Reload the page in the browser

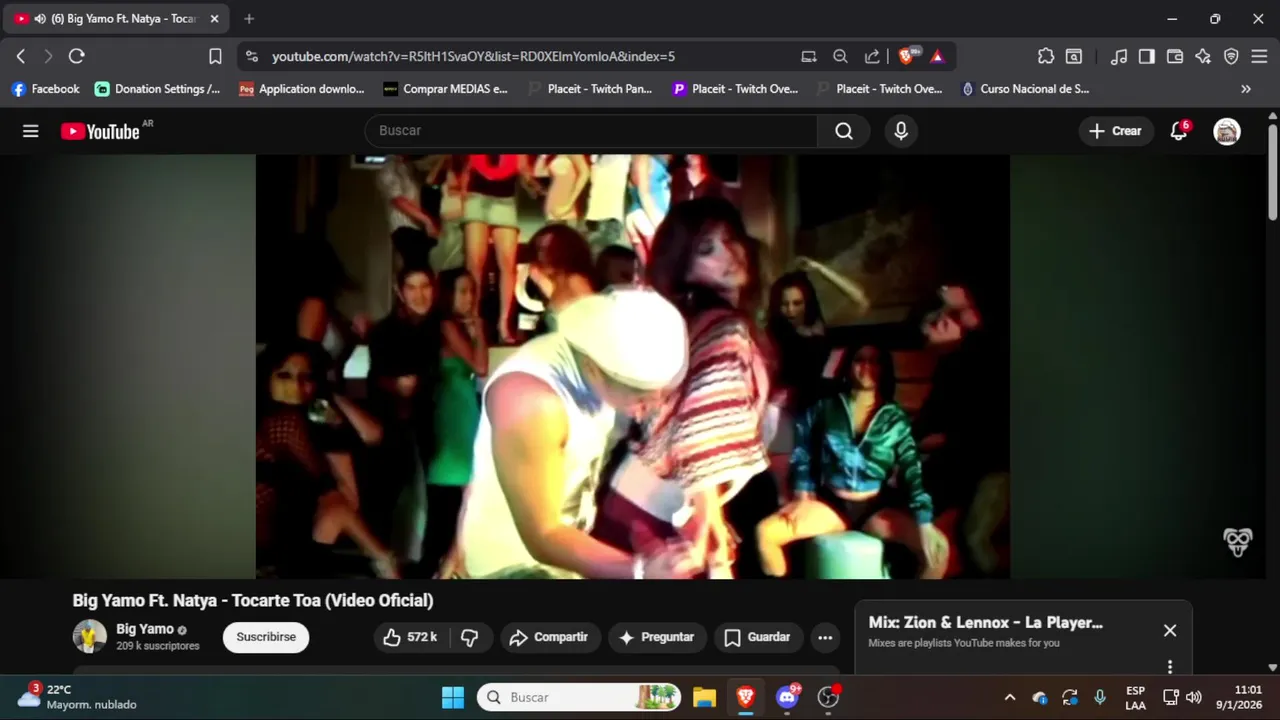(76, 56)
